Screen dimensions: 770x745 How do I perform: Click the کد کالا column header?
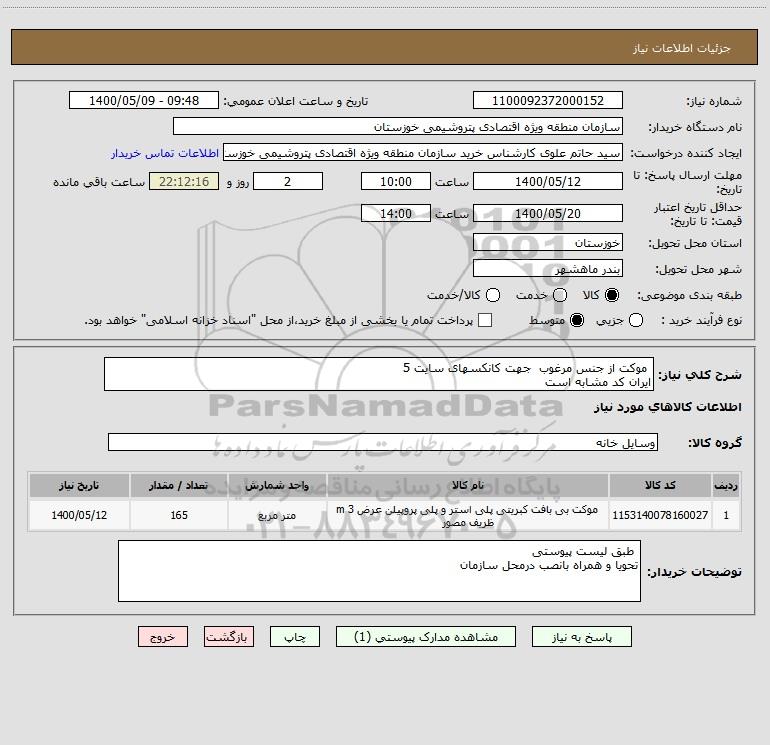(660, 485)
